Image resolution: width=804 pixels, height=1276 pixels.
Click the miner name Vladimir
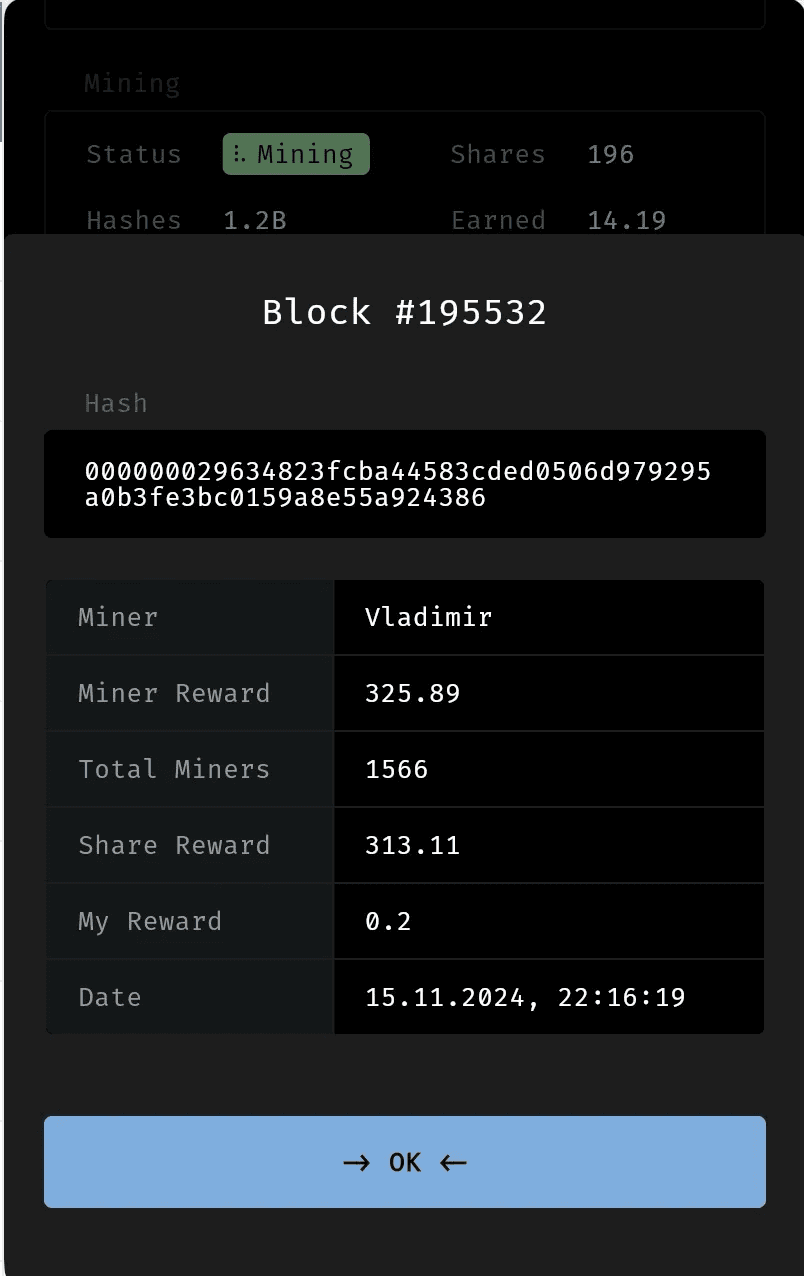pyautogui.click(x=429, y=617)
